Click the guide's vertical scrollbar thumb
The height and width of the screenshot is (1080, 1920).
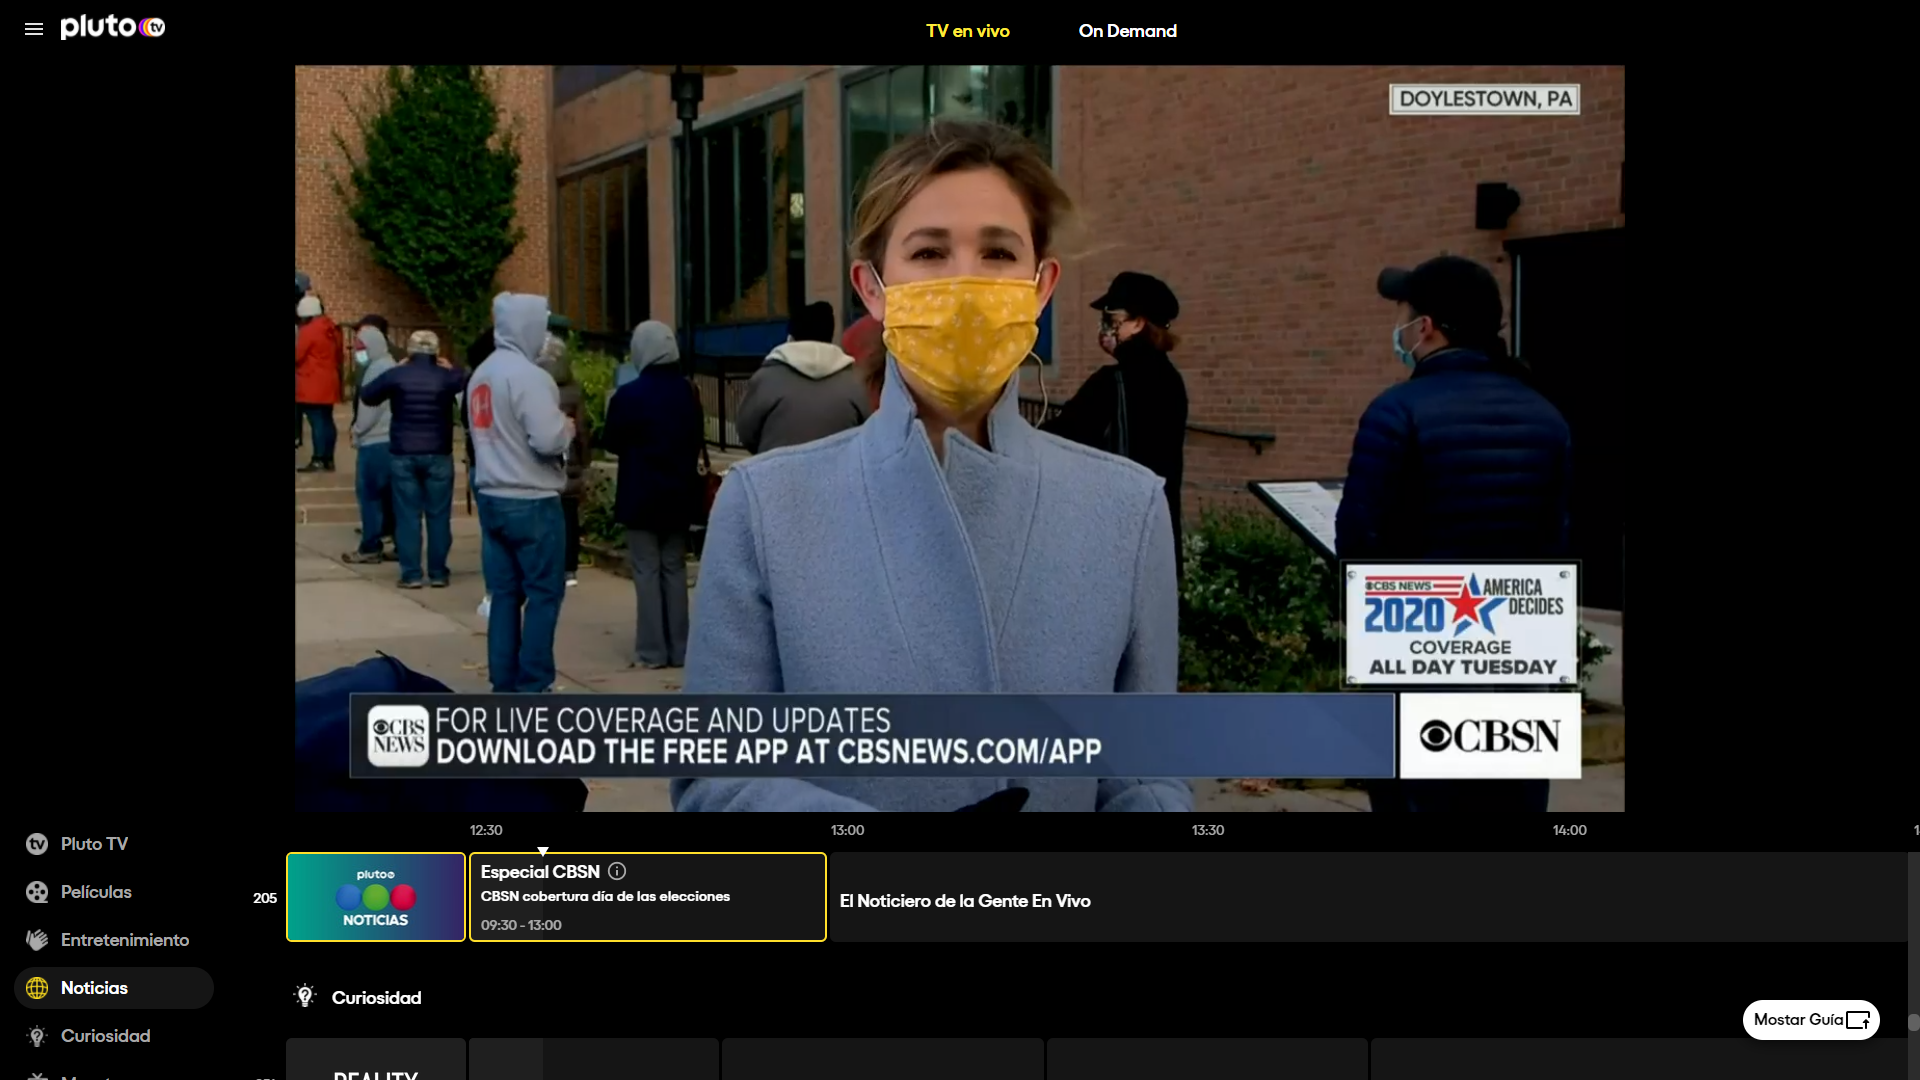(x=1913, y=1022)
